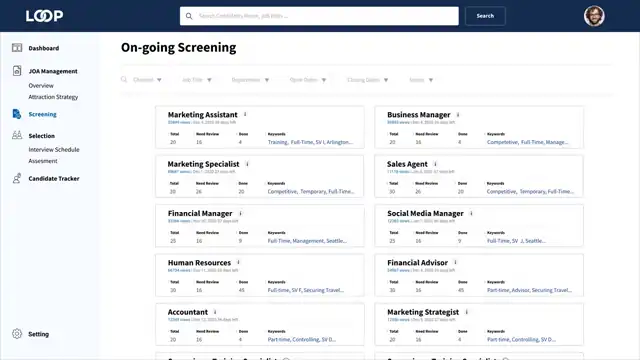Click the Dashboard sidebar icon
This screenshot has height=360, width=640.
[x=17, y=48]
